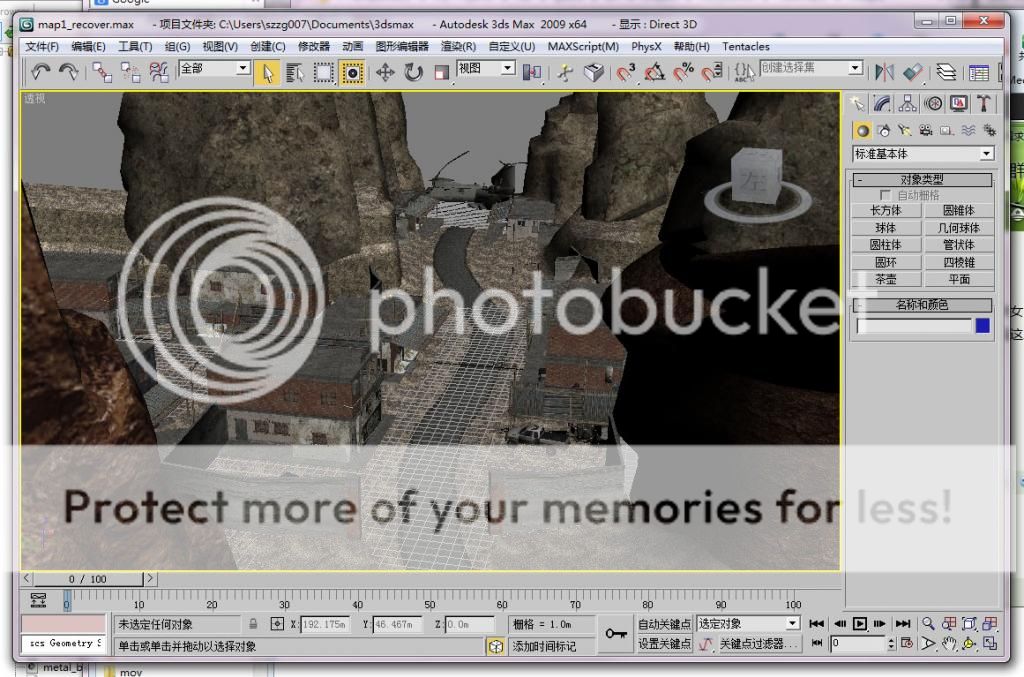Open the MAXScript(M) menu
The image size is (1024, 677).
click(583, 46)
